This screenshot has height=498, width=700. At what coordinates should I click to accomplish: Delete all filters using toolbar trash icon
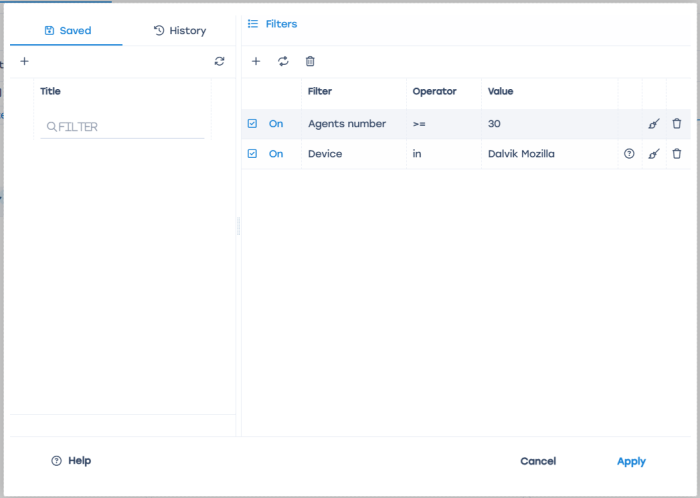(310, 61)
